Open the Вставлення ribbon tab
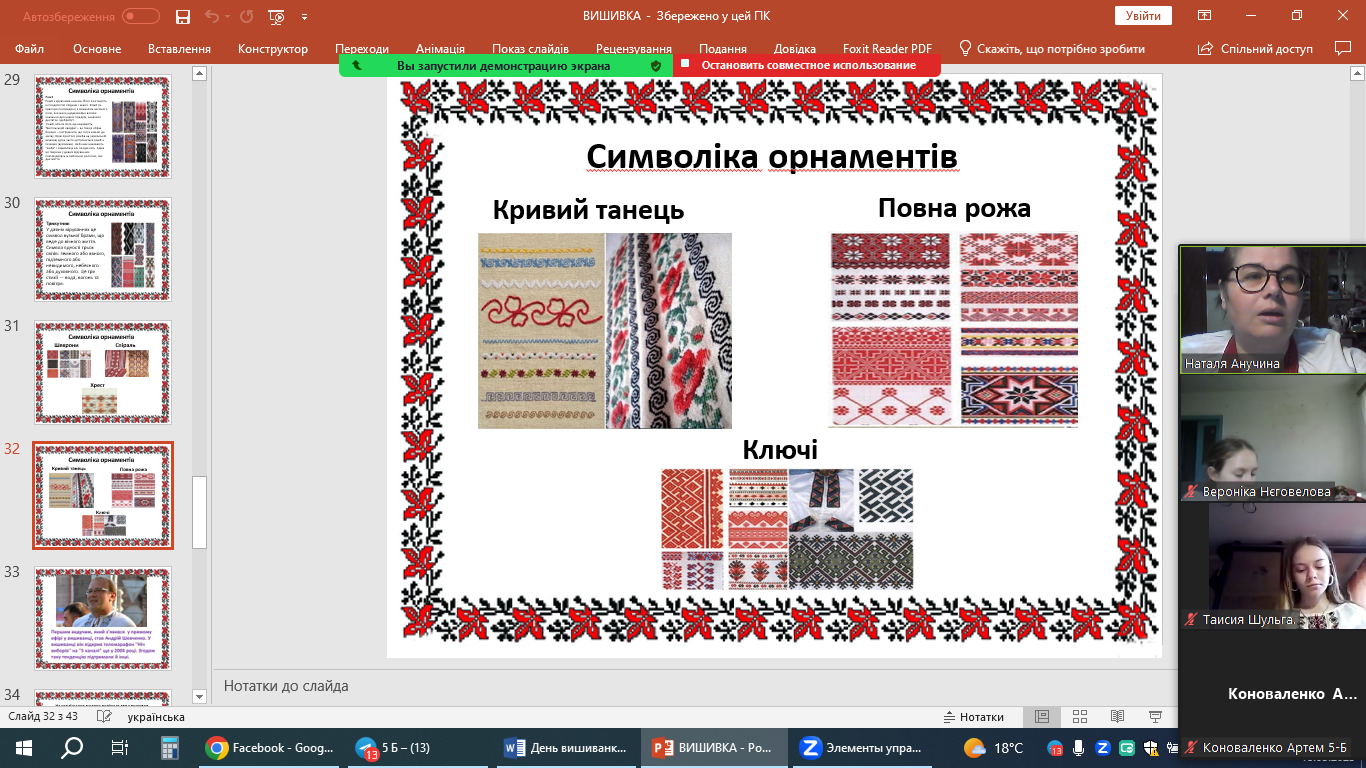The height and width of the screenshot is (768, 1366). tap(179, 49)
